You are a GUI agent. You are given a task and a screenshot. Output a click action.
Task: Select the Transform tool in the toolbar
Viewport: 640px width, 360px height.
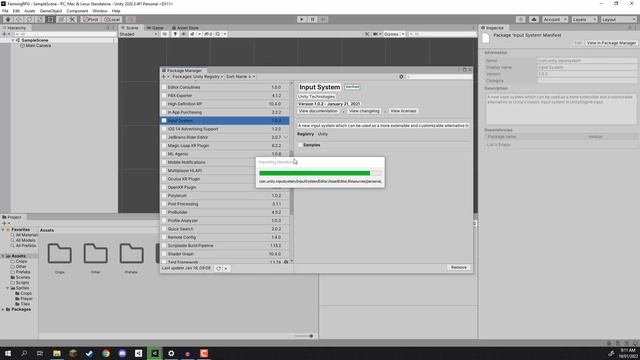(61, 19)
